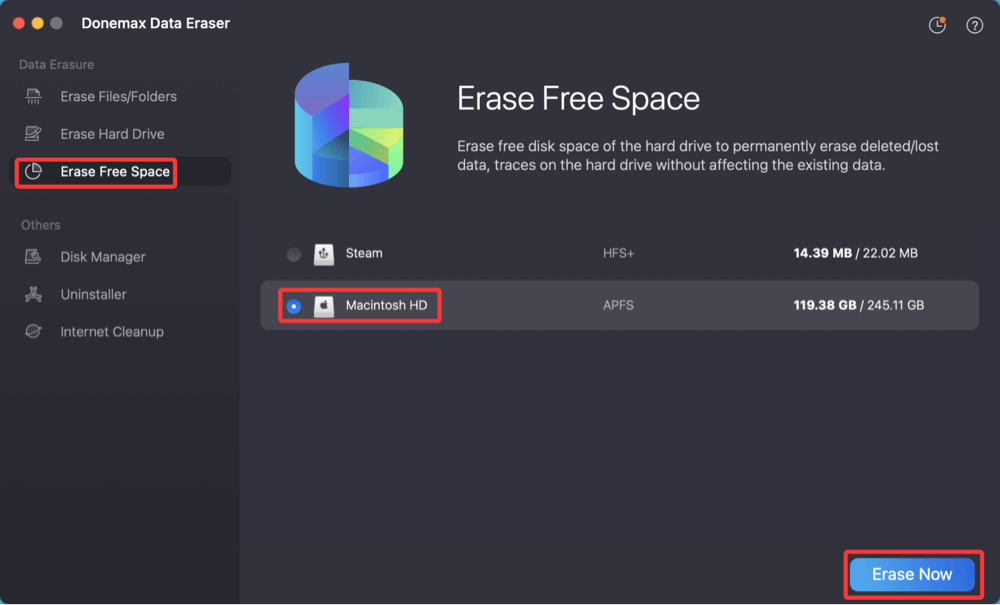
Task: Deselect the Macintosh HD volume selection
Action: [x=293, y=306]
